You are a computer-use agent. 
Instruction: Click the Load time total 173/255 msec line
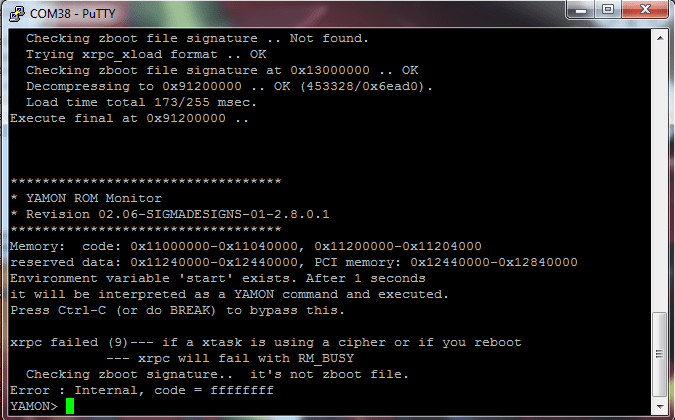pyautogui.click(x=141, y=102)
